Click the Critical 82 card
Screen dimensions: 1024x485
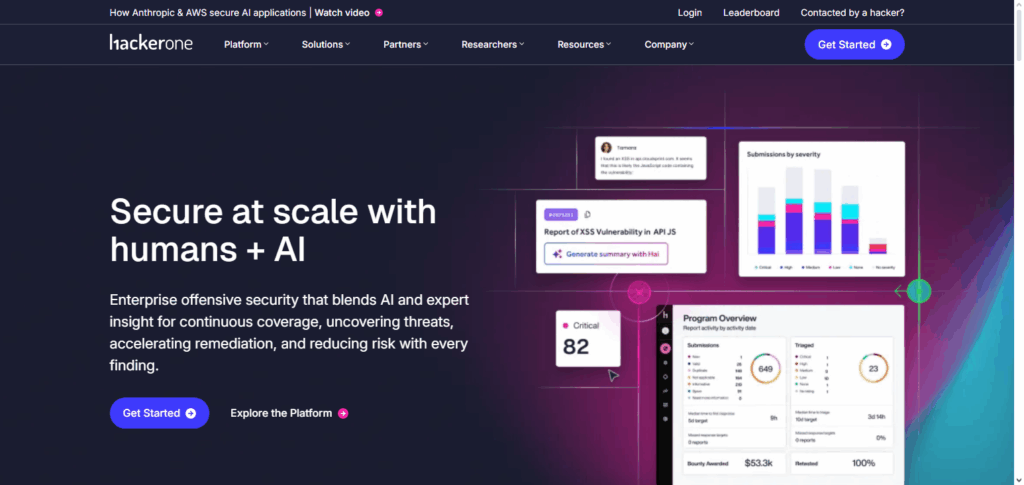tap(588, 338)
